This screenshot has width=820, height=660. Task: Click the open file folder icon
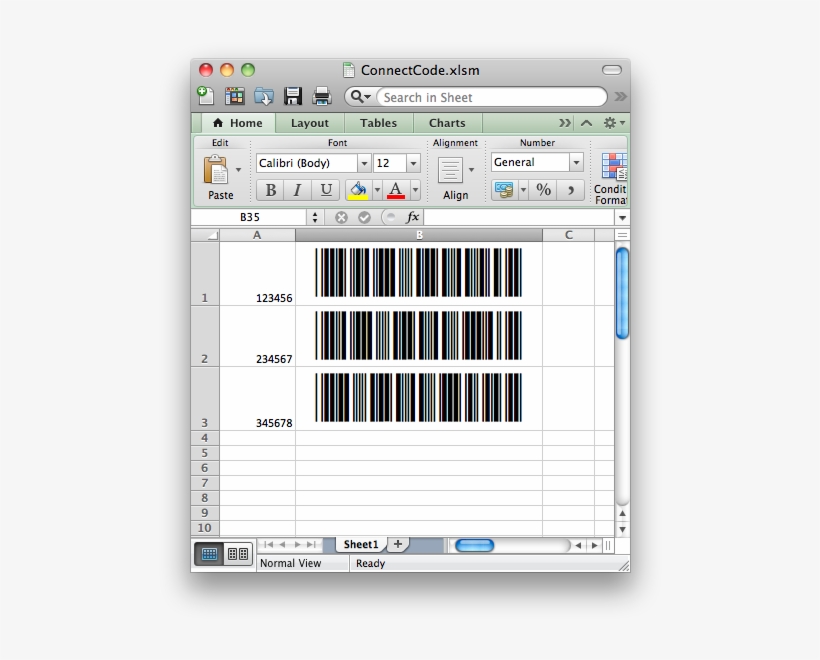click(x=264, y=96)
